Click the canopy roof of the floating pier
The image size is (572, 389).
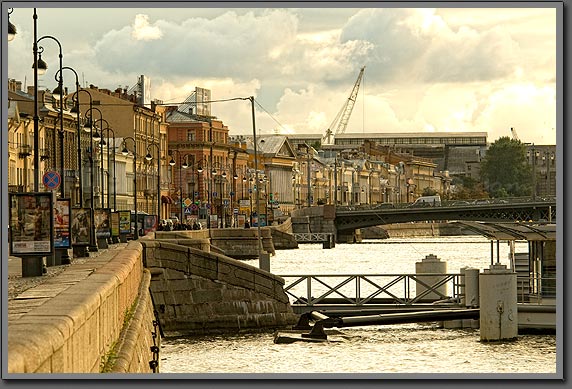508,230
